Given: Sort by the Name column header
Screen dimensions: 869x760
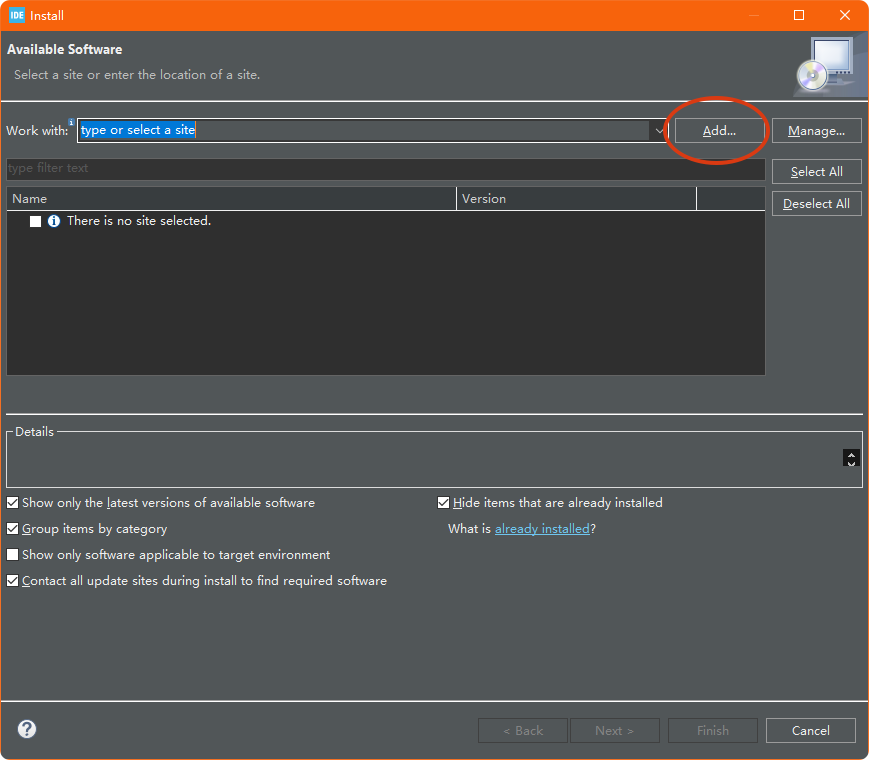Looking at the screenshot, I should 231,199.
